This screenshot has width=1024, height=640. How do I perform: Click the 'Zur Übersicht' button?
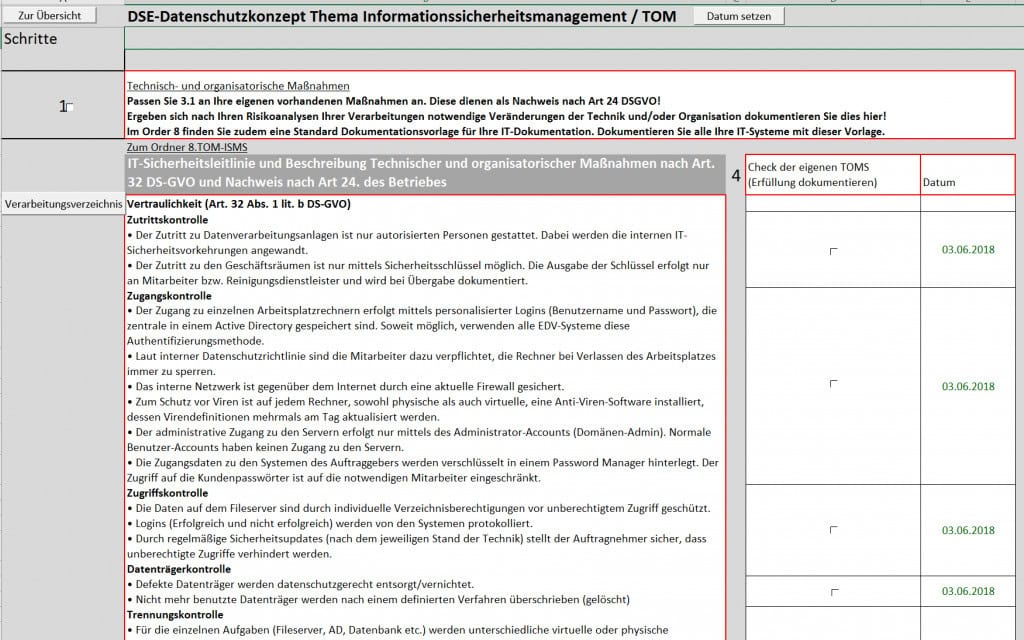click(50, 16)
